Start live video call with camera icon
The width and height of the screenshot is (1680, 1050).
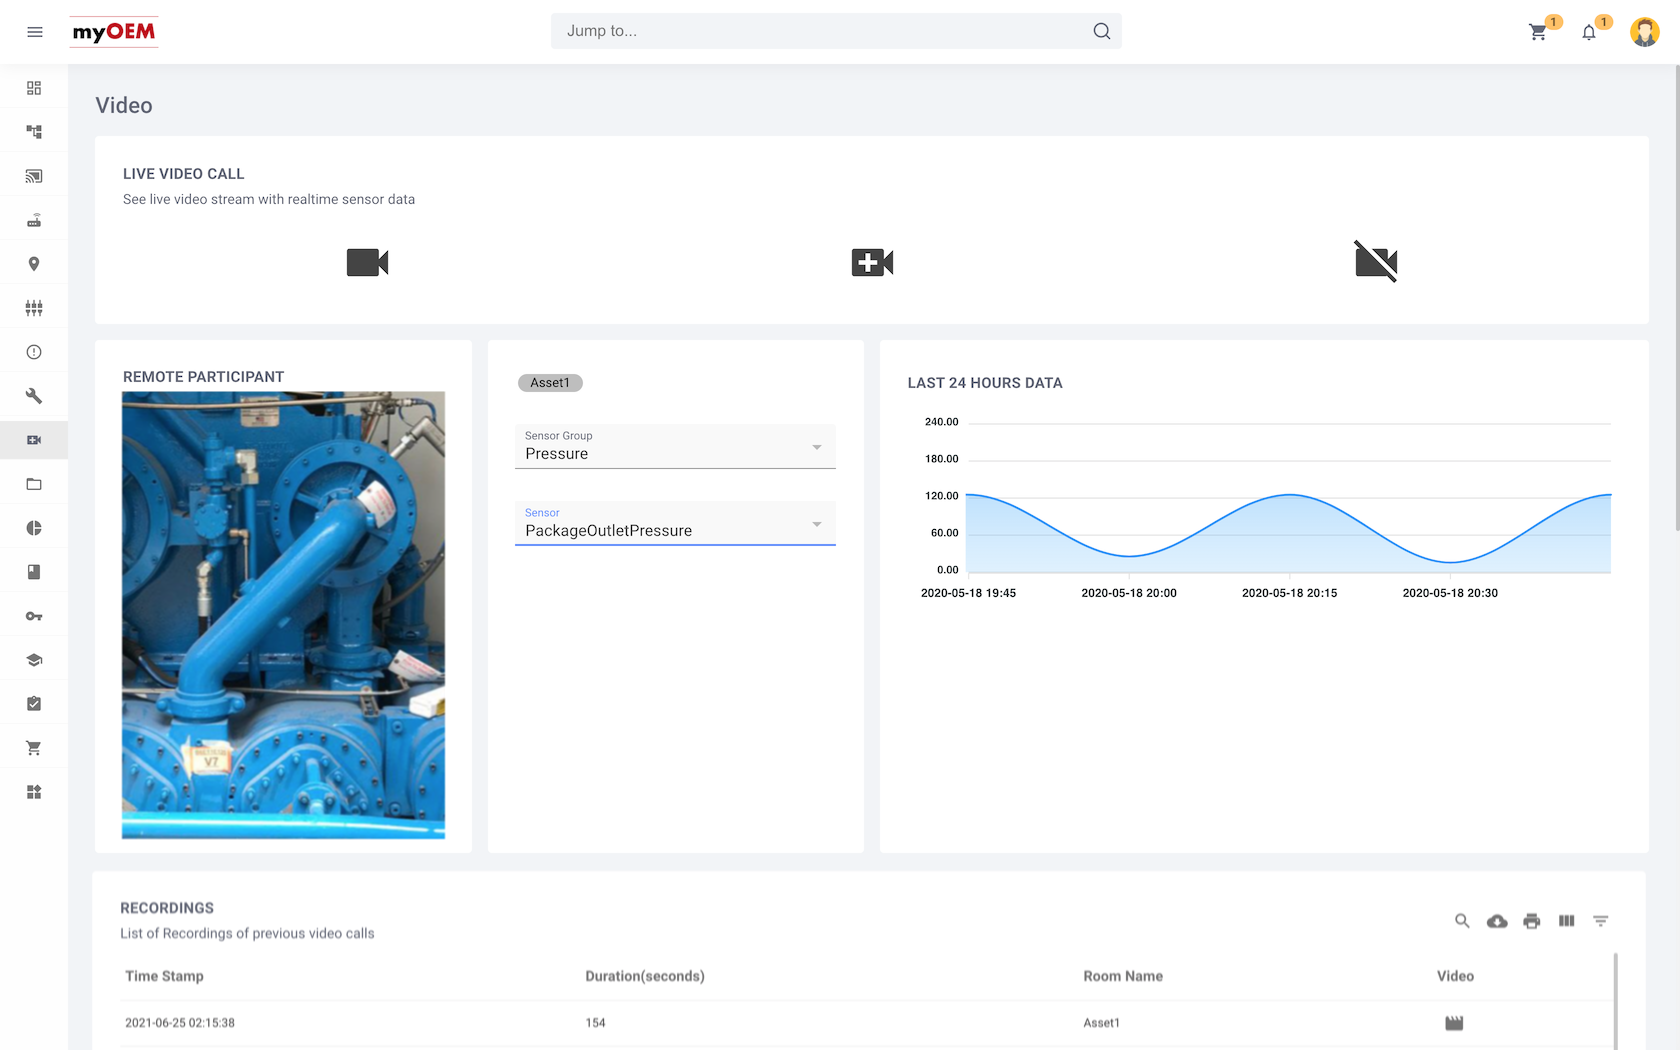point(367,262)
